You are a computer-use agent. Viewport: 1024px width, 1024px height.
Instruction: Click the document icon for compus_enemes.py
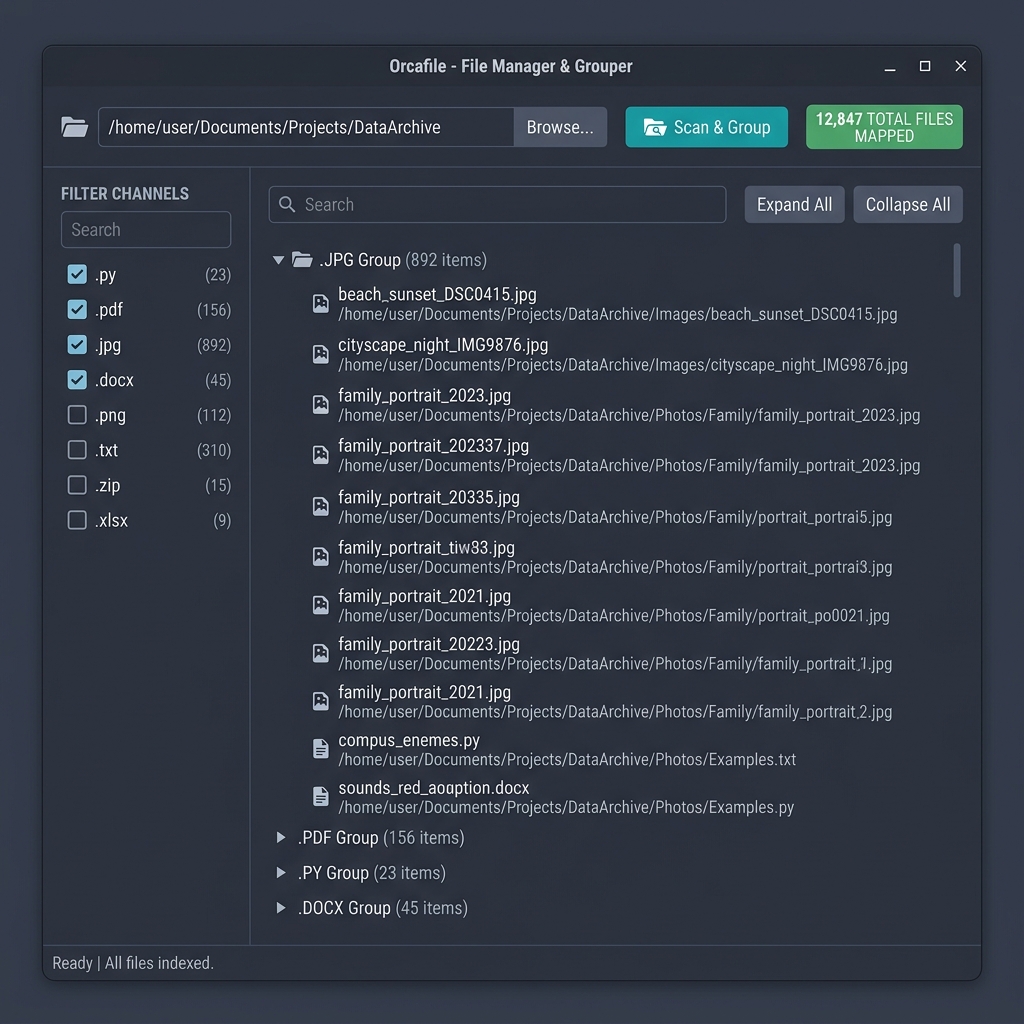(x=321, y=749)
